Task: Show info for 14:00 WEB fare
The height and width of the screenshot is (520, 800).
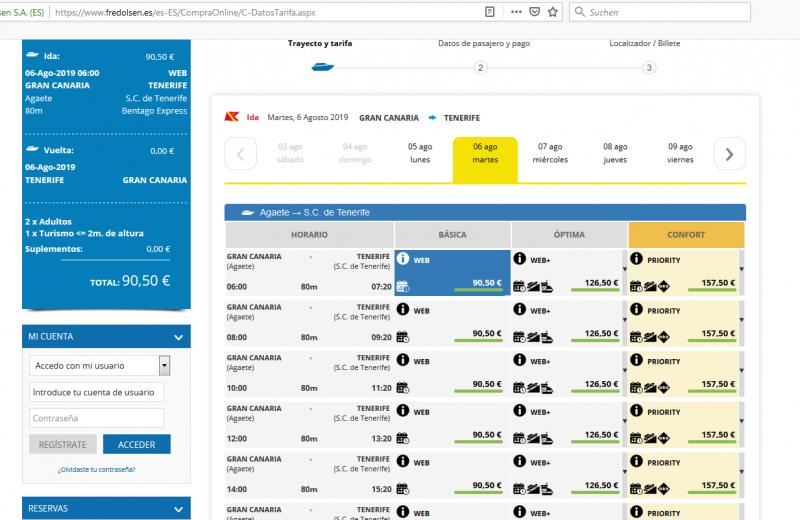Action: click(x=403, y=461)
